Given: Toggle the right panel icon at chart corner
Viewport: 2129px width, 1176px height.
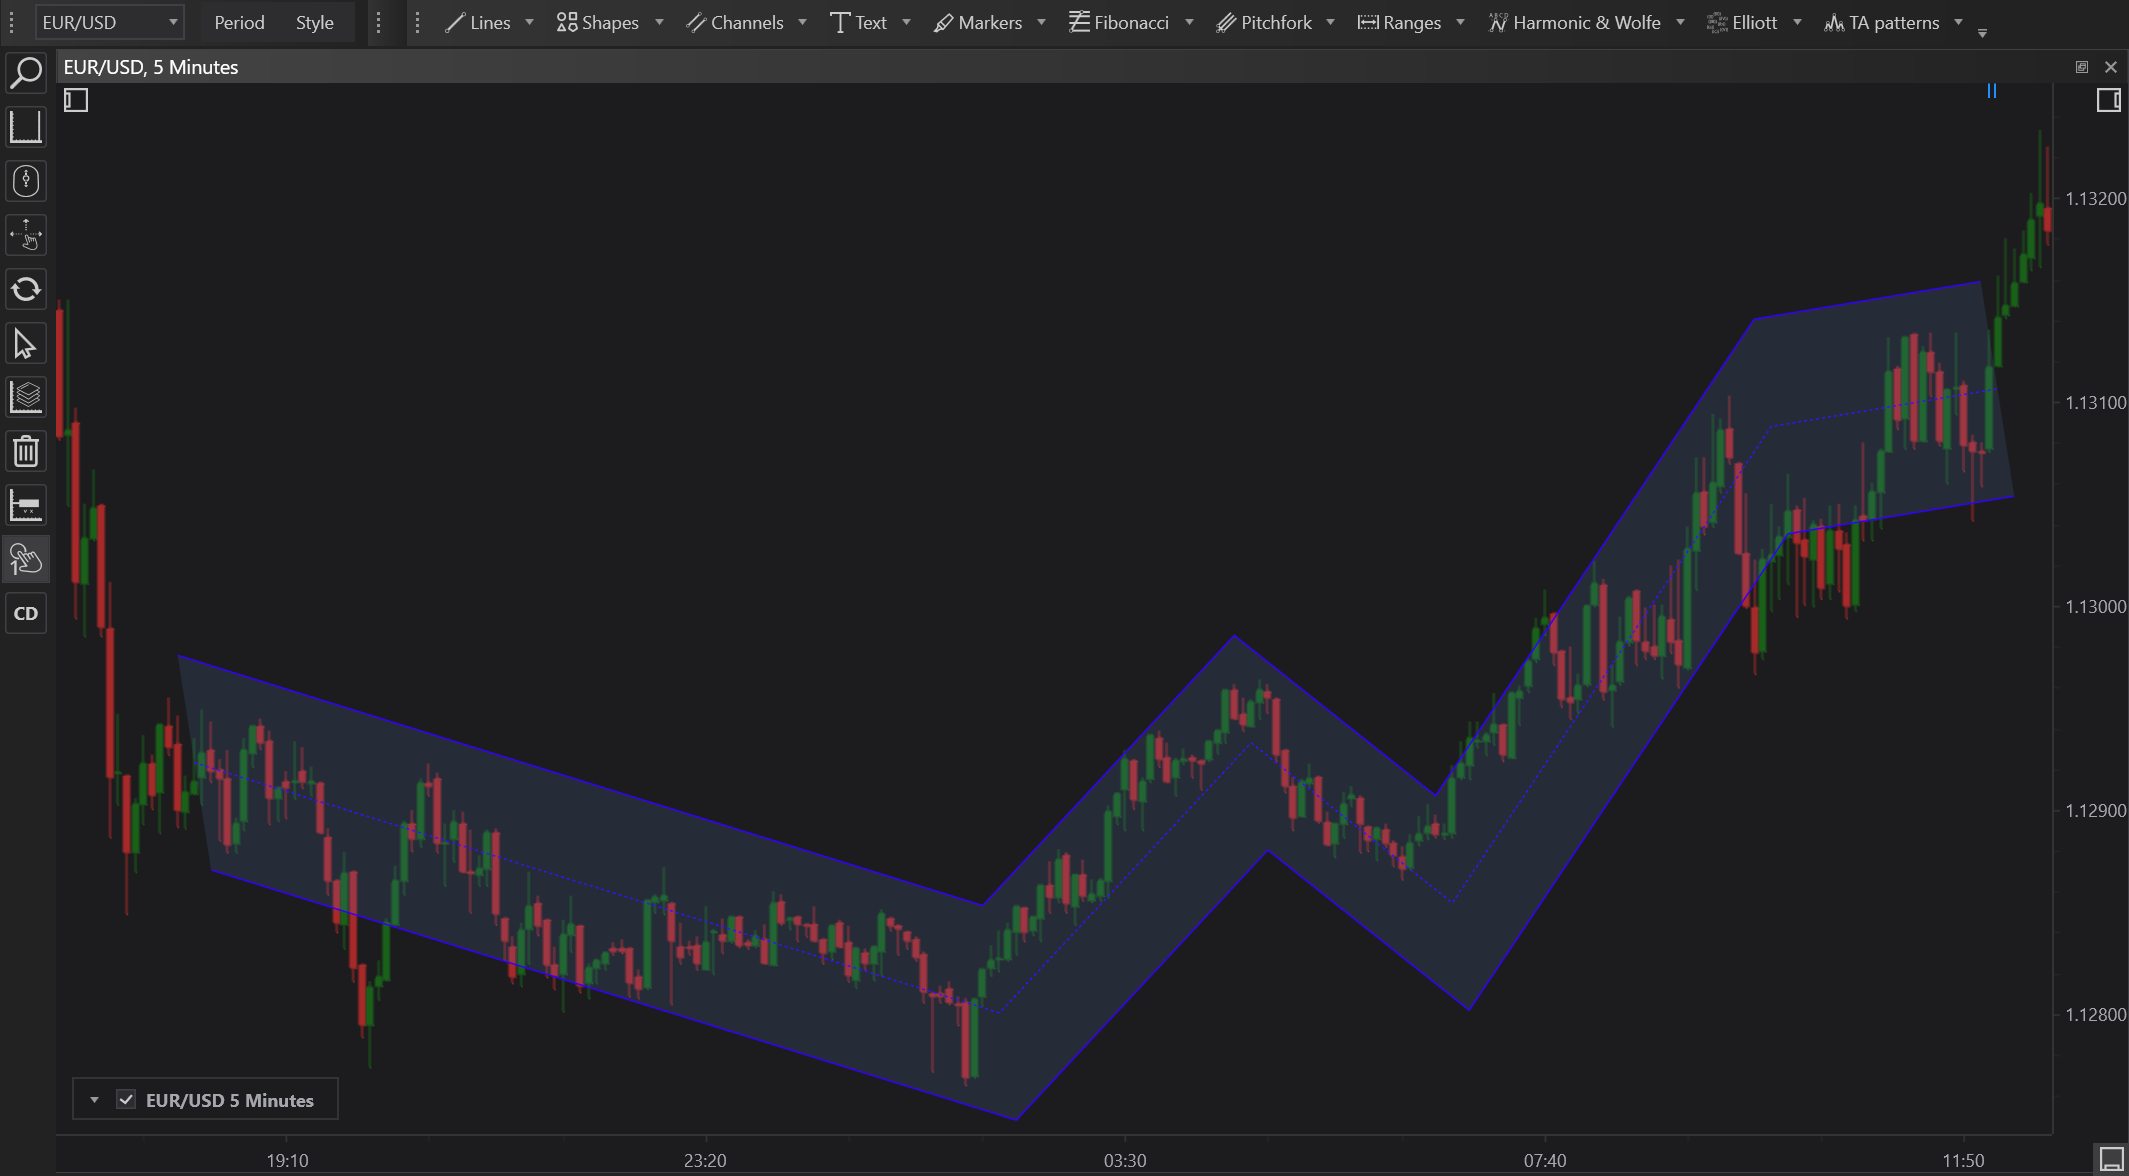Looking at the screenshot, I should click(x=2108, y=100).
